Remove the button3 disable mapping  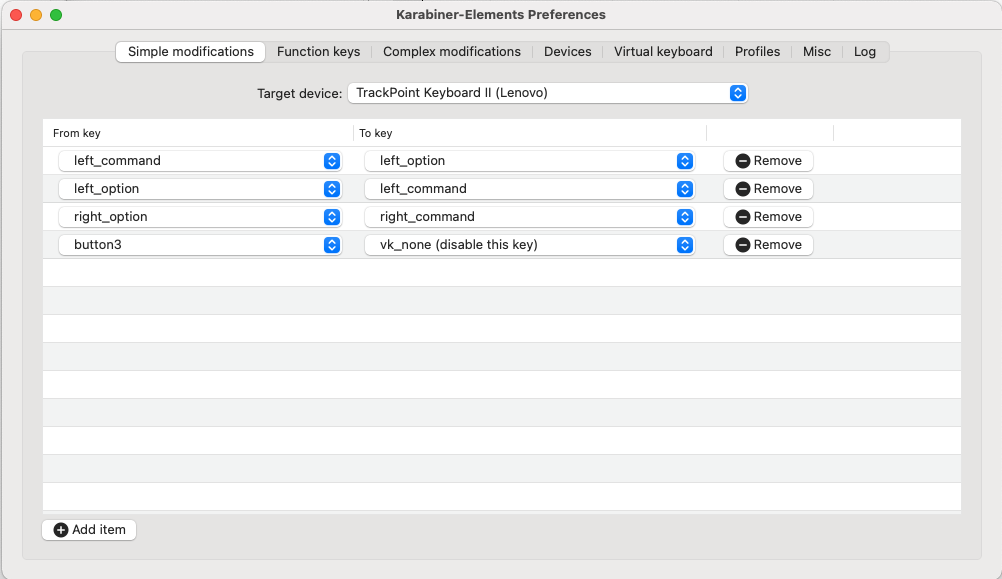[x=768, y=245]
